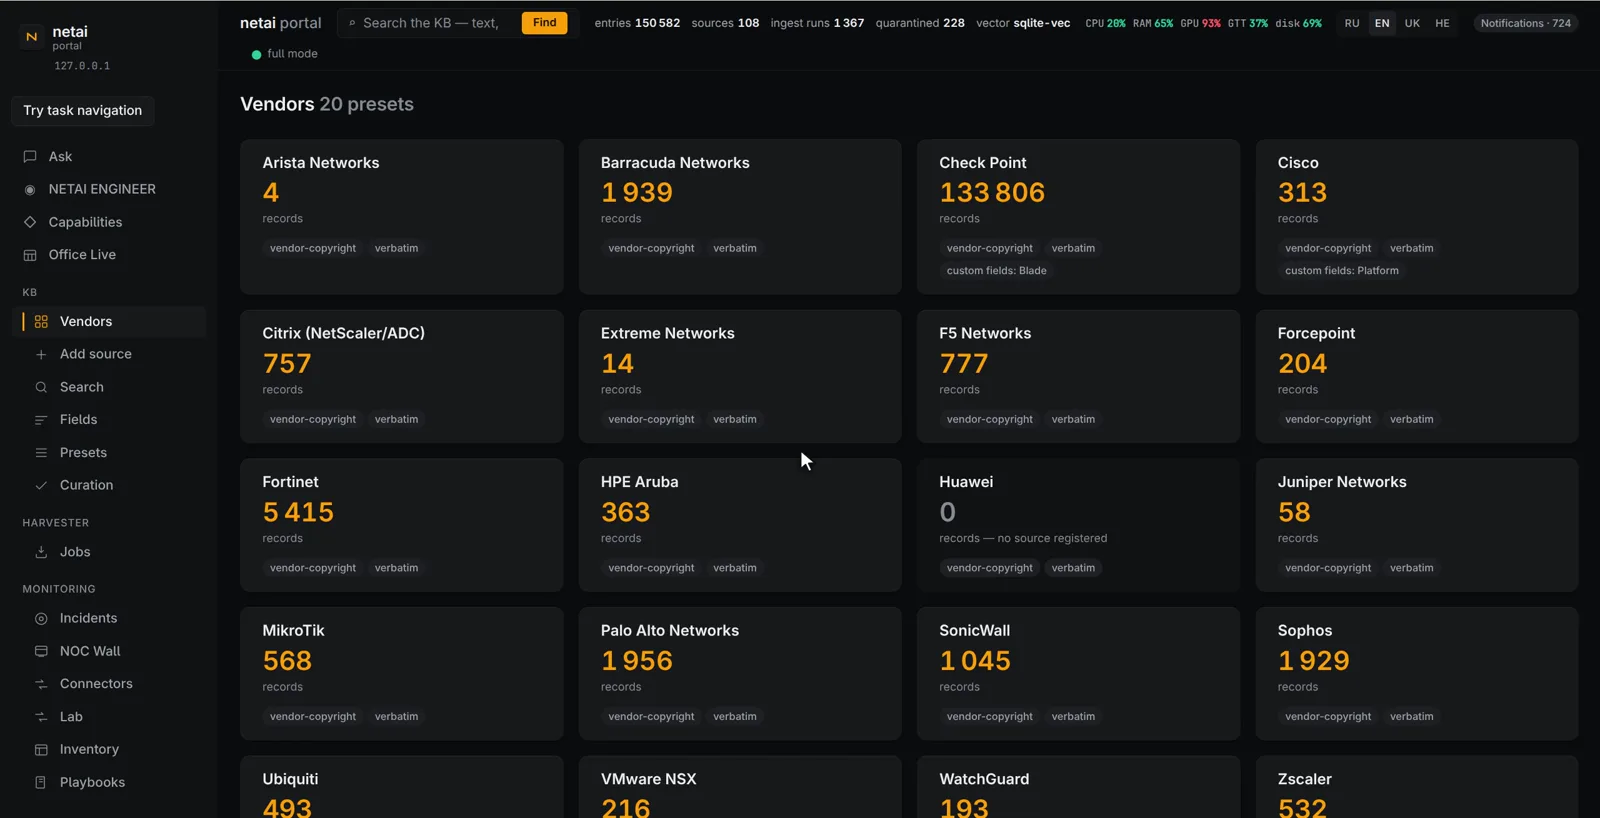Viewport: 1600px width, 818px height.
Task: Click the Office Live grid icon
Action: (30, 255)
